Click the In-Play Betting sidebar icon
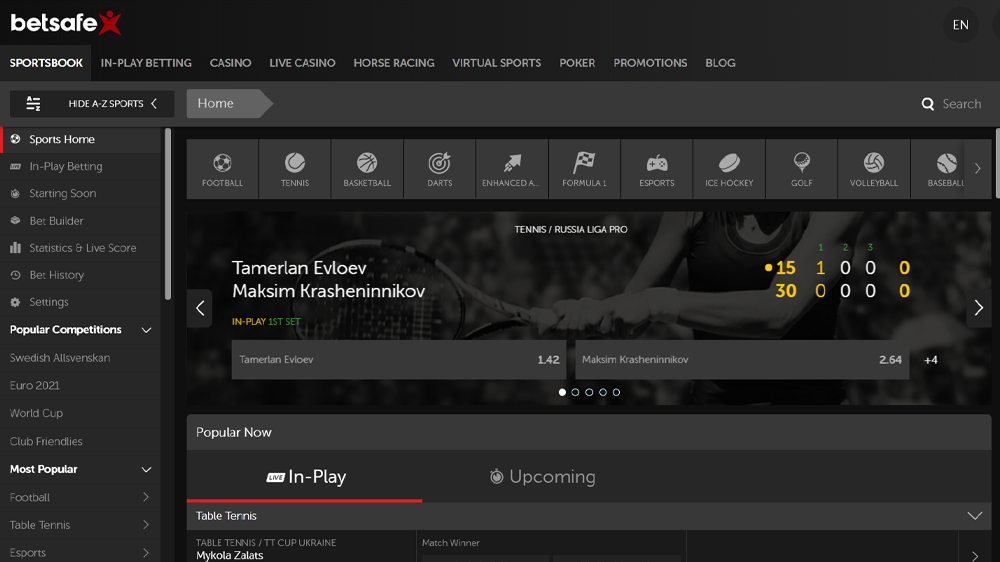Image resolution: width=1000 pixels, height=562 pixels. tap(15, 166)
